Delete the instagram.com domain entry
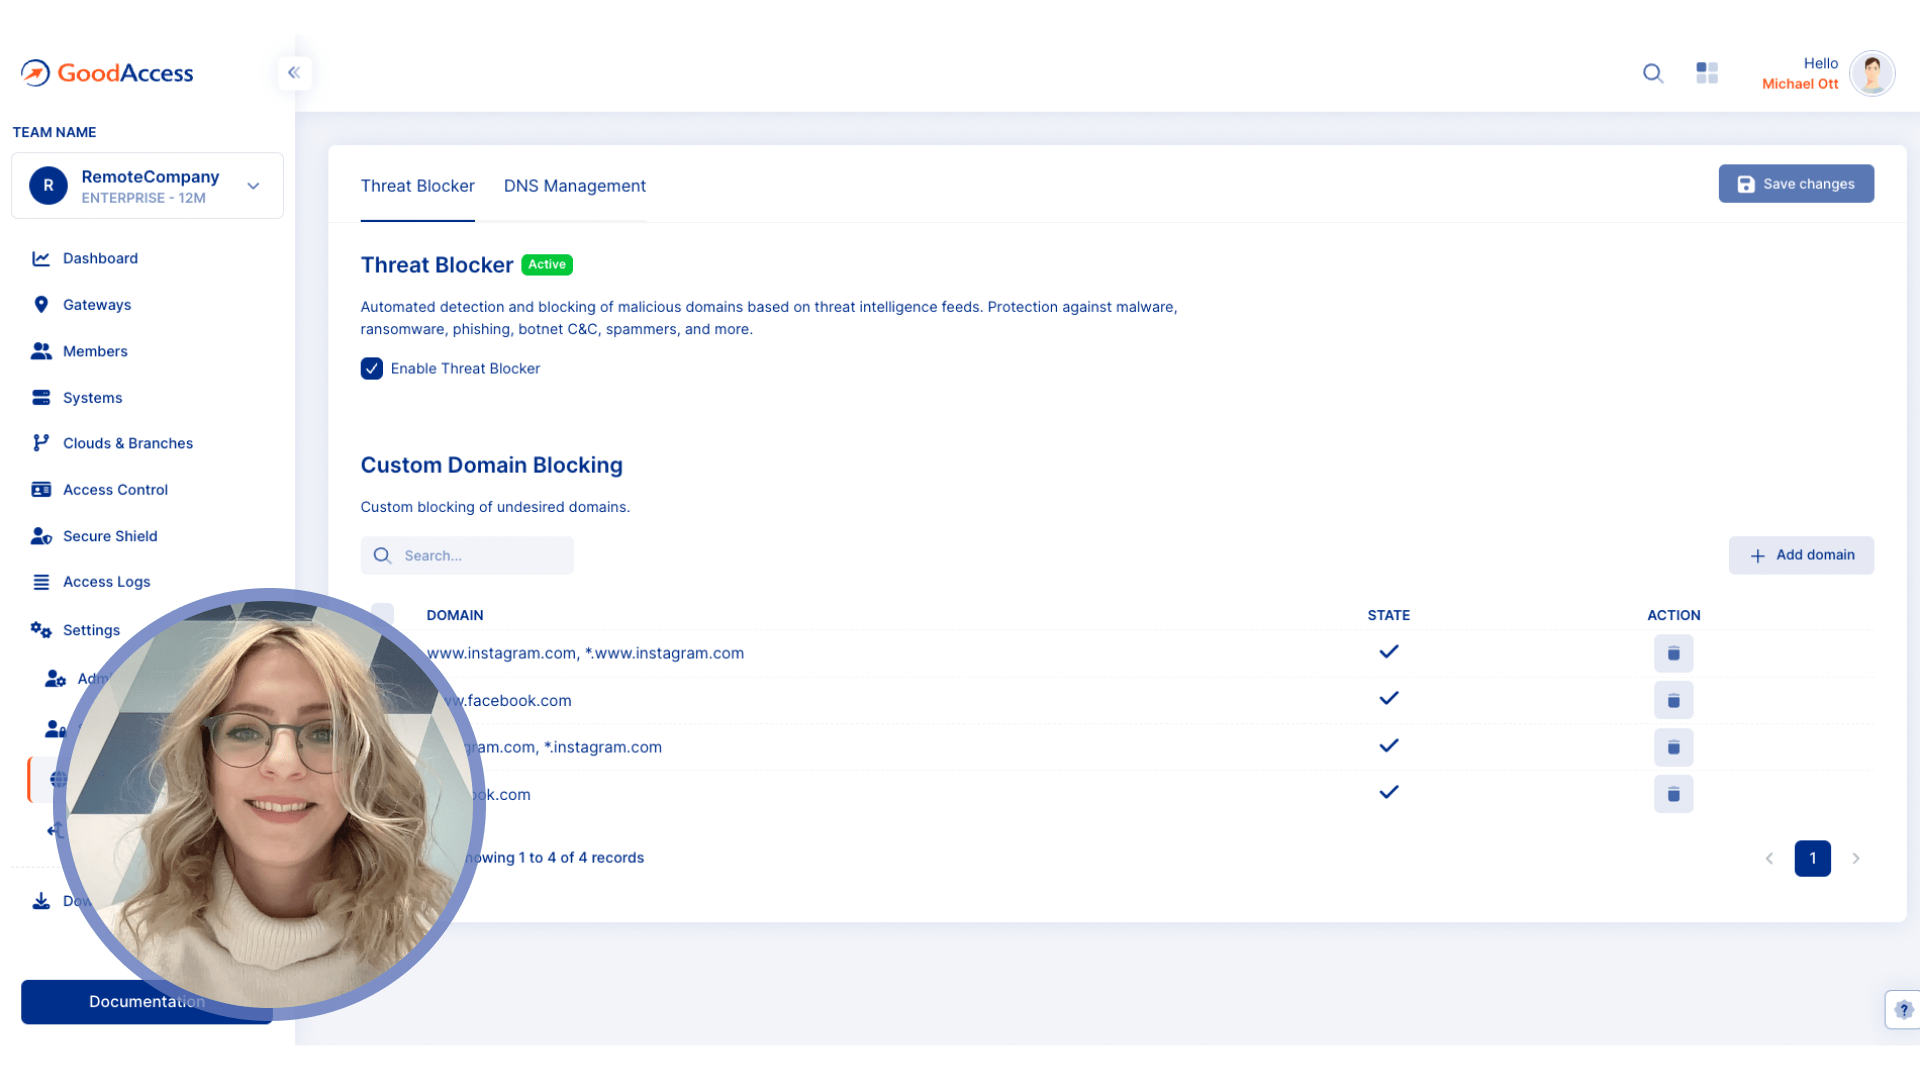The width and height of the screenshot is (1920, 1080). click(1673, 747)
